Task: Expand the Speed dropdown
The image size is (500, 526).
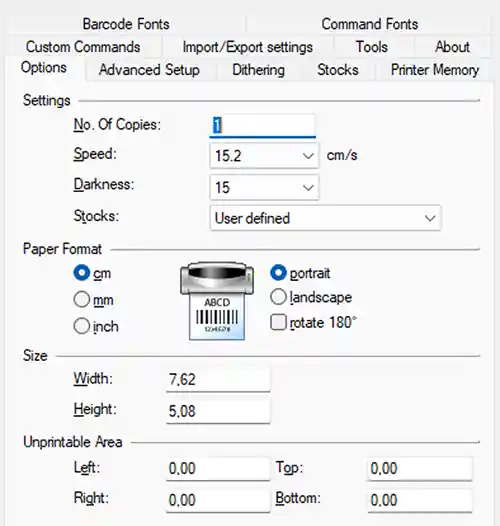Action: point(264,156)
